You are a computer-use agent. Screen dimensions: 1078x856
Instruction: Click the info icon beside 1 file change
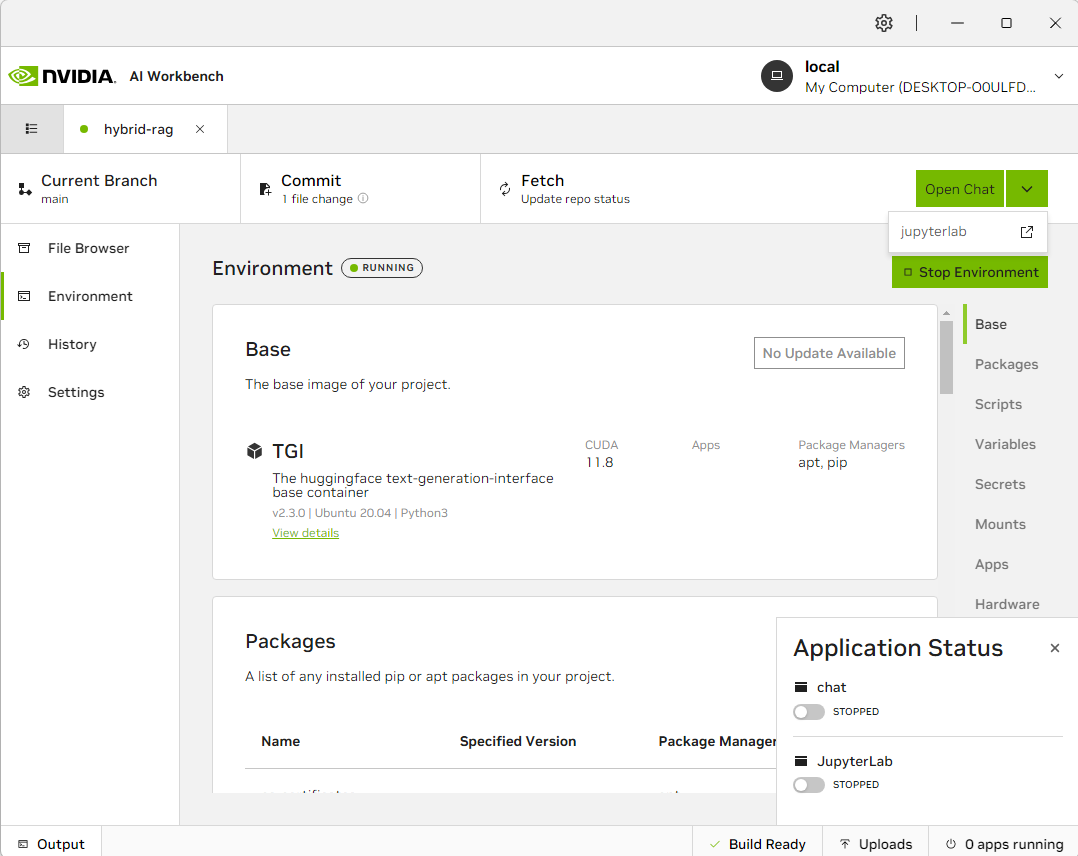pyautogui.click(x=363, y=199)
